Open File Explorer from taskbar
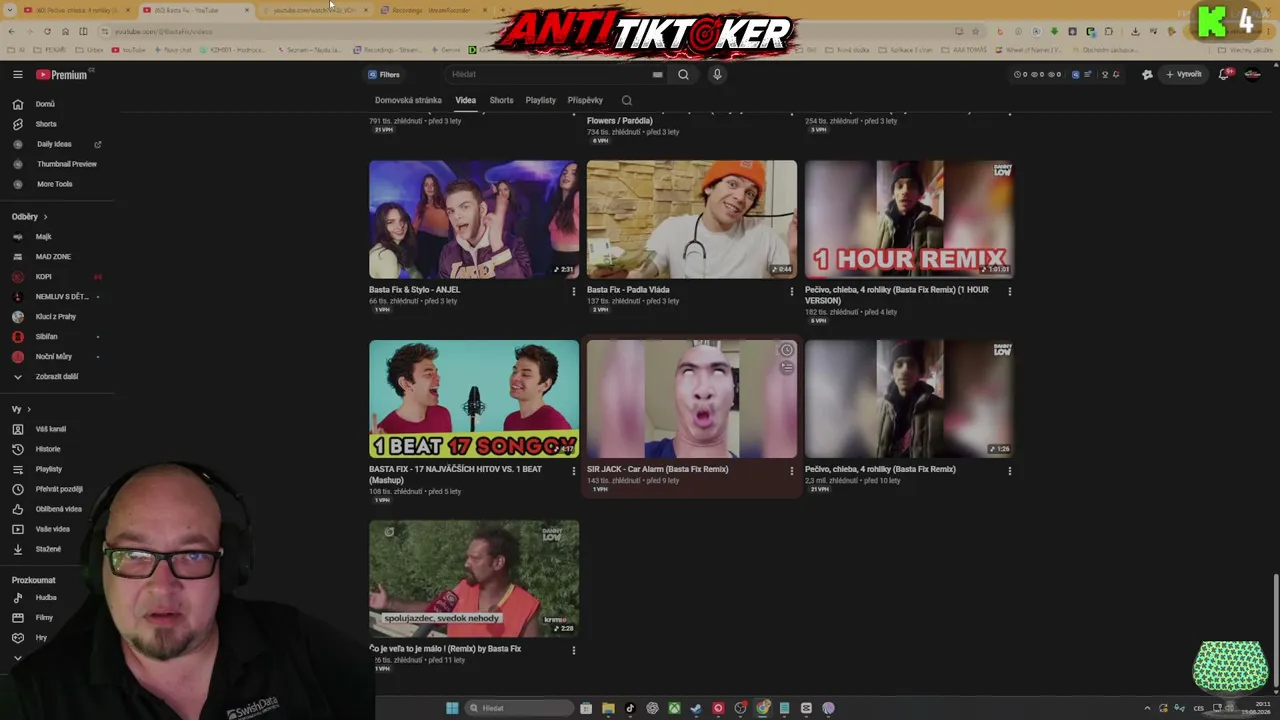 [x=608, y=708]
